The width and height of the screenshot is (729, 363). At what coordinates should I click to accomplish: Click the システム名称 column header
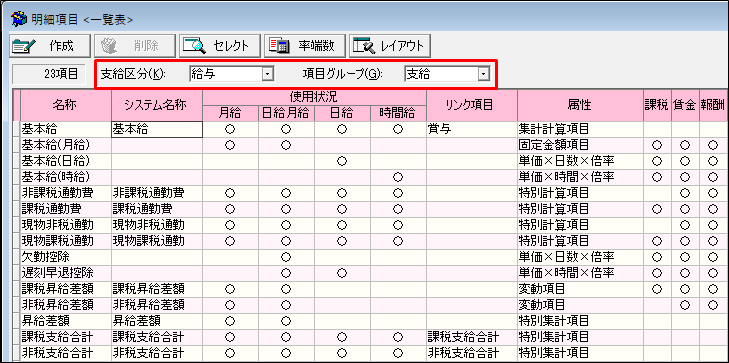(157, 106)
